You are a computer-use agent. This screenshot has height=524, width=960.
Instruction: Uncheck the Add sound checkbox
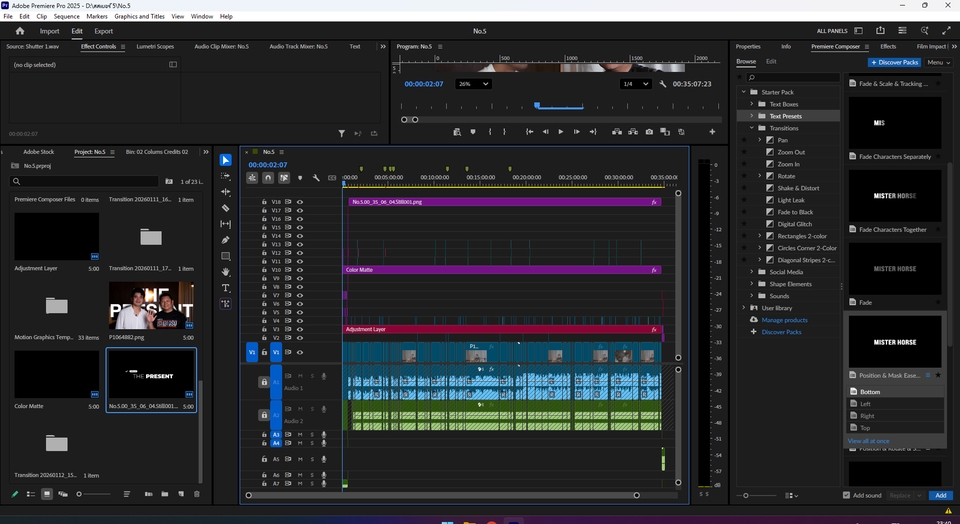pyautogui.click(x=846, y=495)
